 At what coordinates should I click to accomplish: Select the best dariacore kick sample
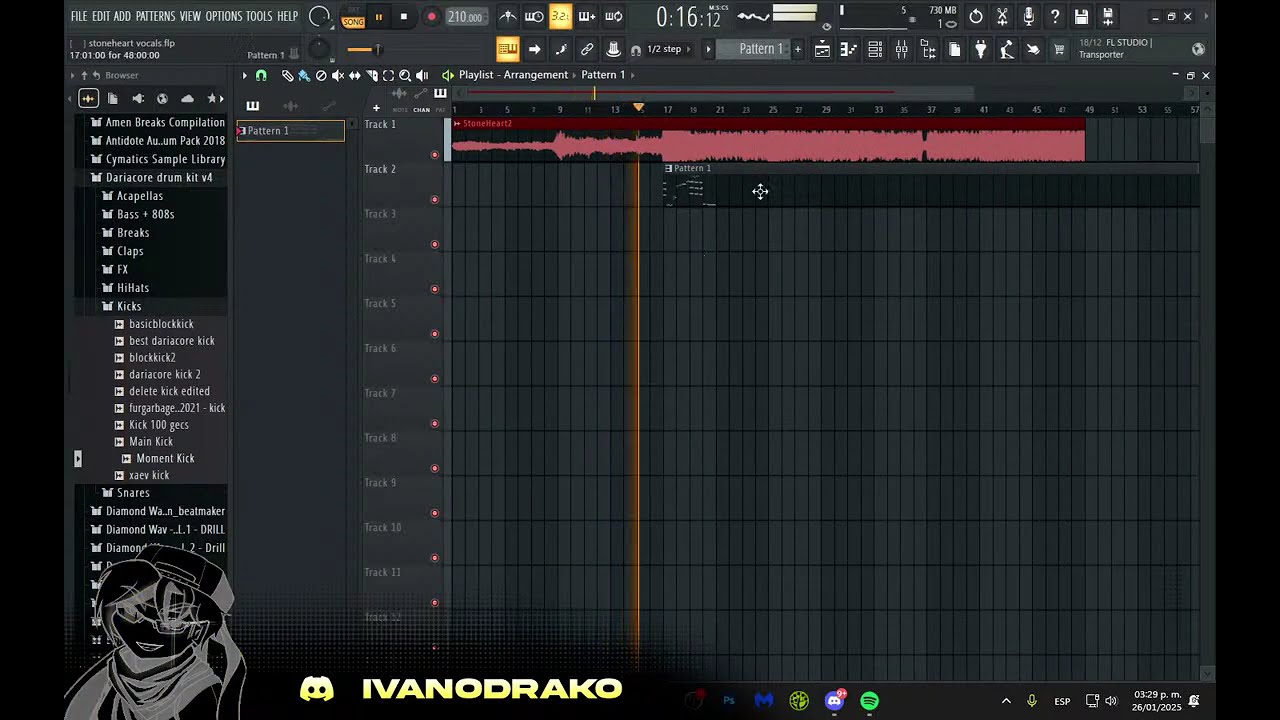[x=171, y=341]
